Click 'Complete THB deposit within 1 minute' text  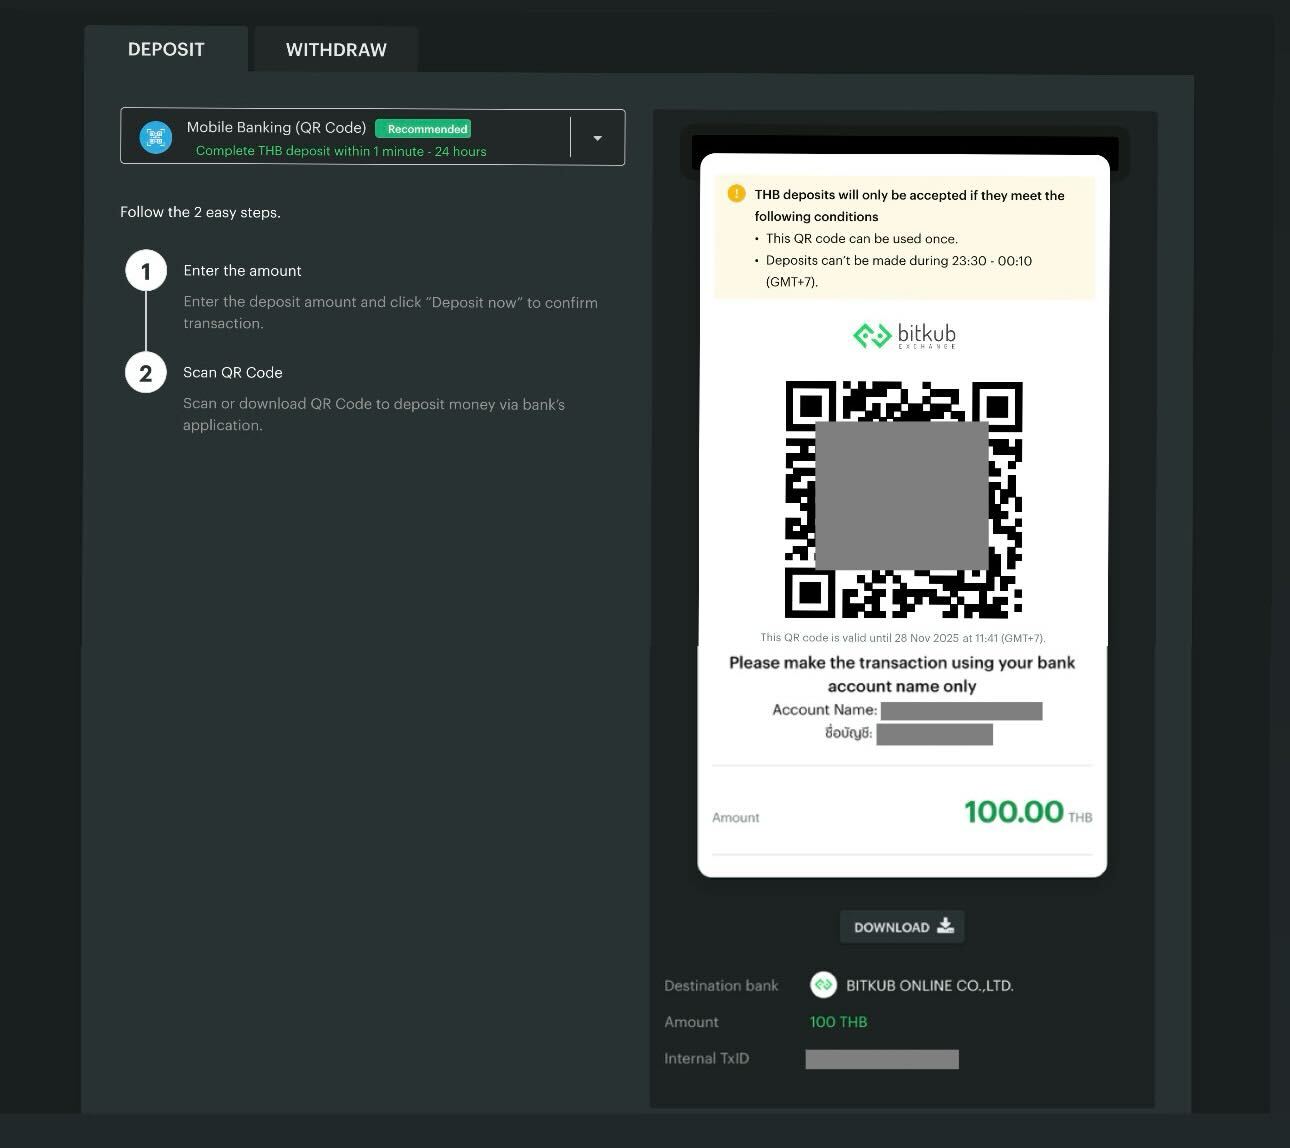(x=341, y=151)
